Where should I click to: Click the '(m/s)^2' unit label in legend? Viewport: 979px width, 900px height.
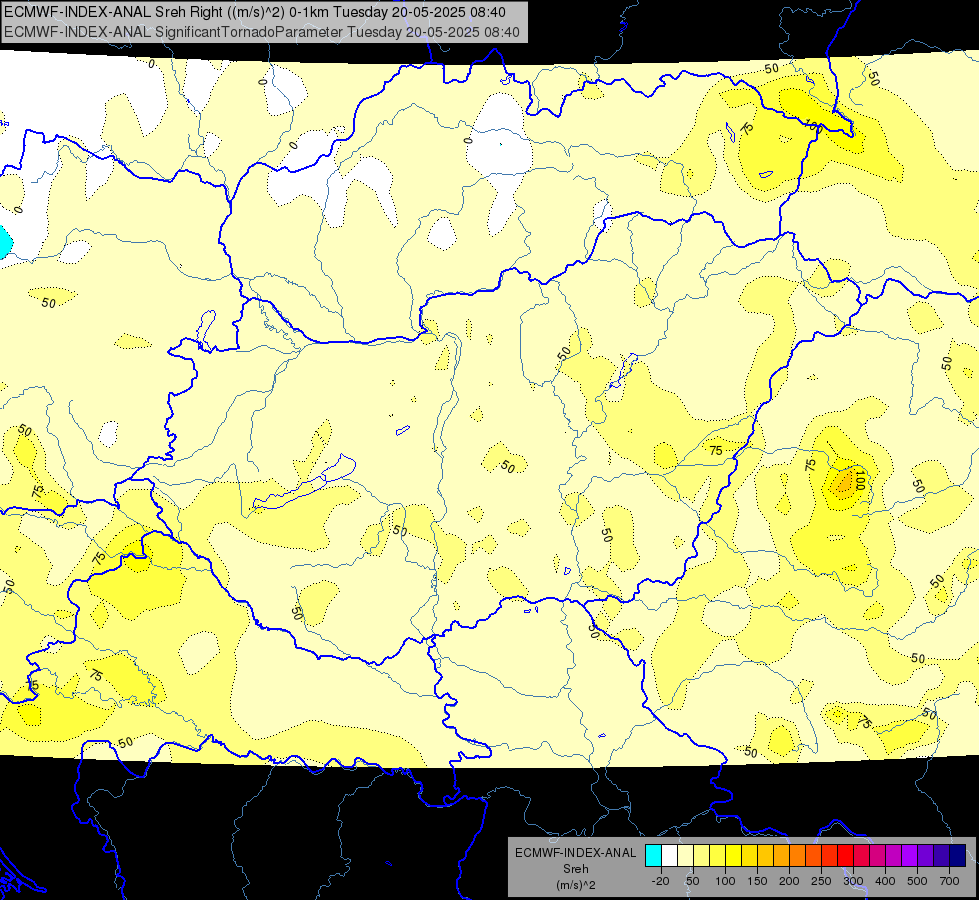pos(576,885)
